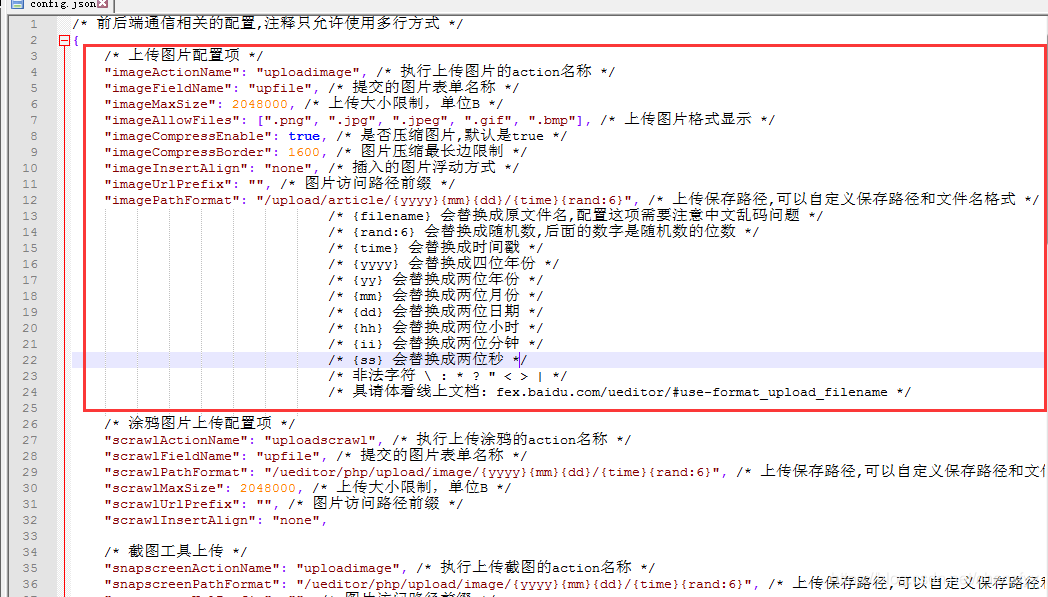Click the "uploadimage" value on line 4

click(x=307, y=72)
